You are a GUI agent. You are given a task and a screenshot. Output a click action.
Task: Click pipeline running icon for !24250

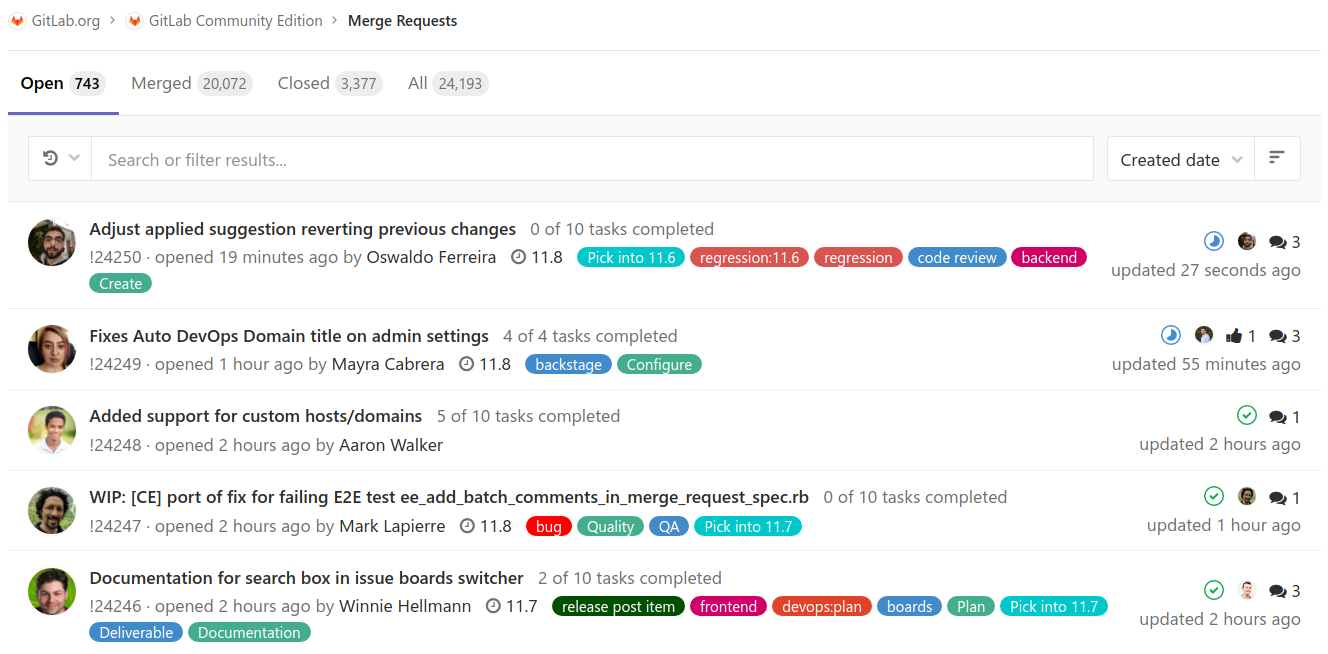pyautogui.click(x=1213, y=241)
